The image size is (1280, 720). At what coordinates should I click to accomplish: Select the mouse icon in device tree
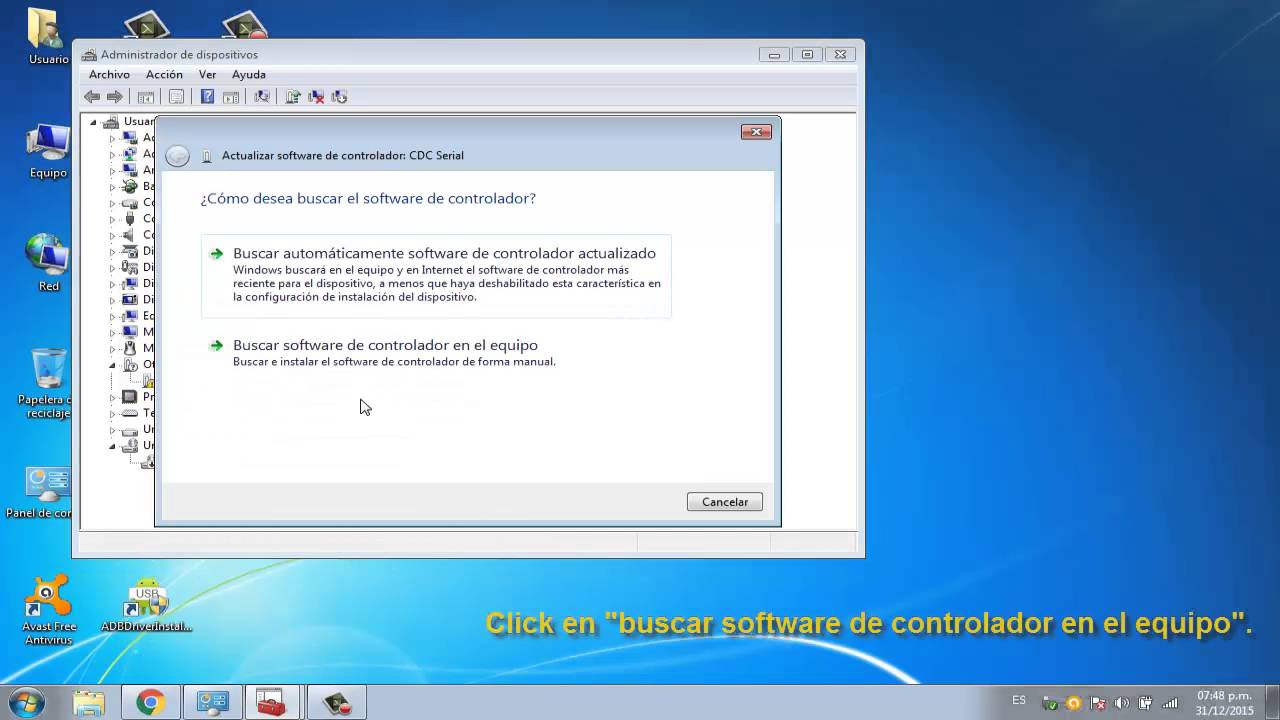click(x=130, y=348)
